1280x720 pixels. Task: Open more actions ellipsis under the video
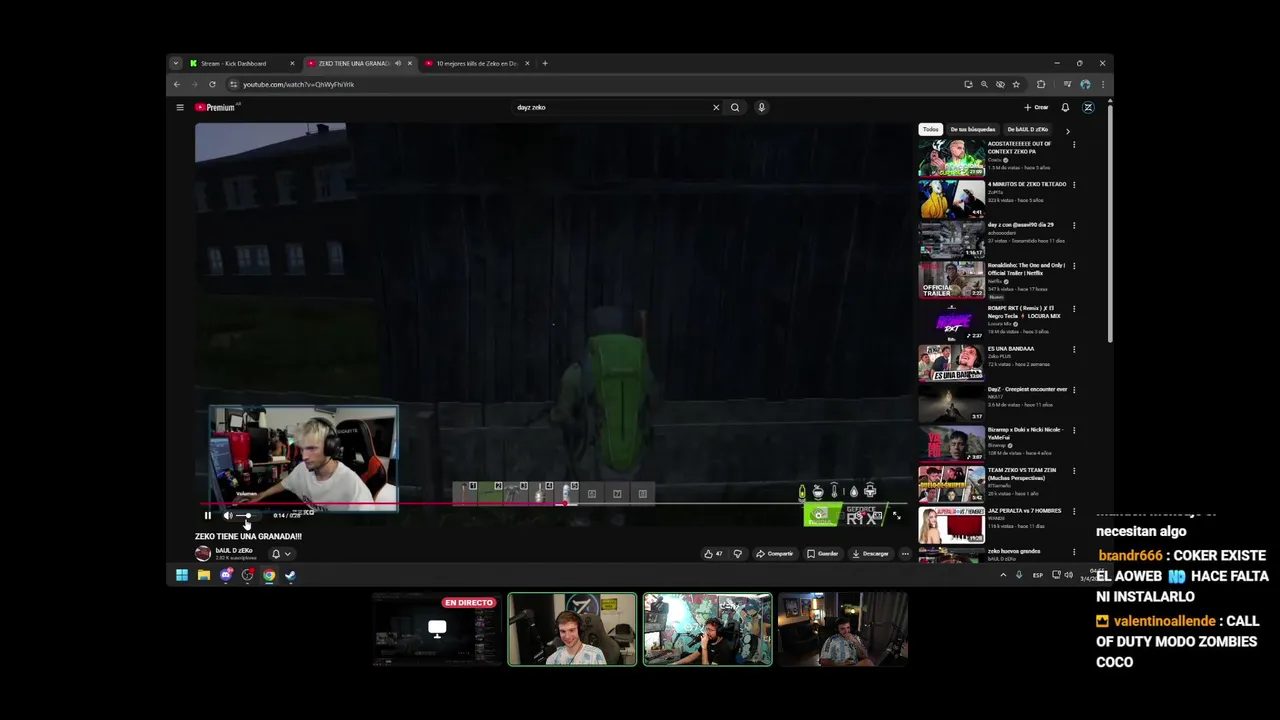(x=905, y=554)
